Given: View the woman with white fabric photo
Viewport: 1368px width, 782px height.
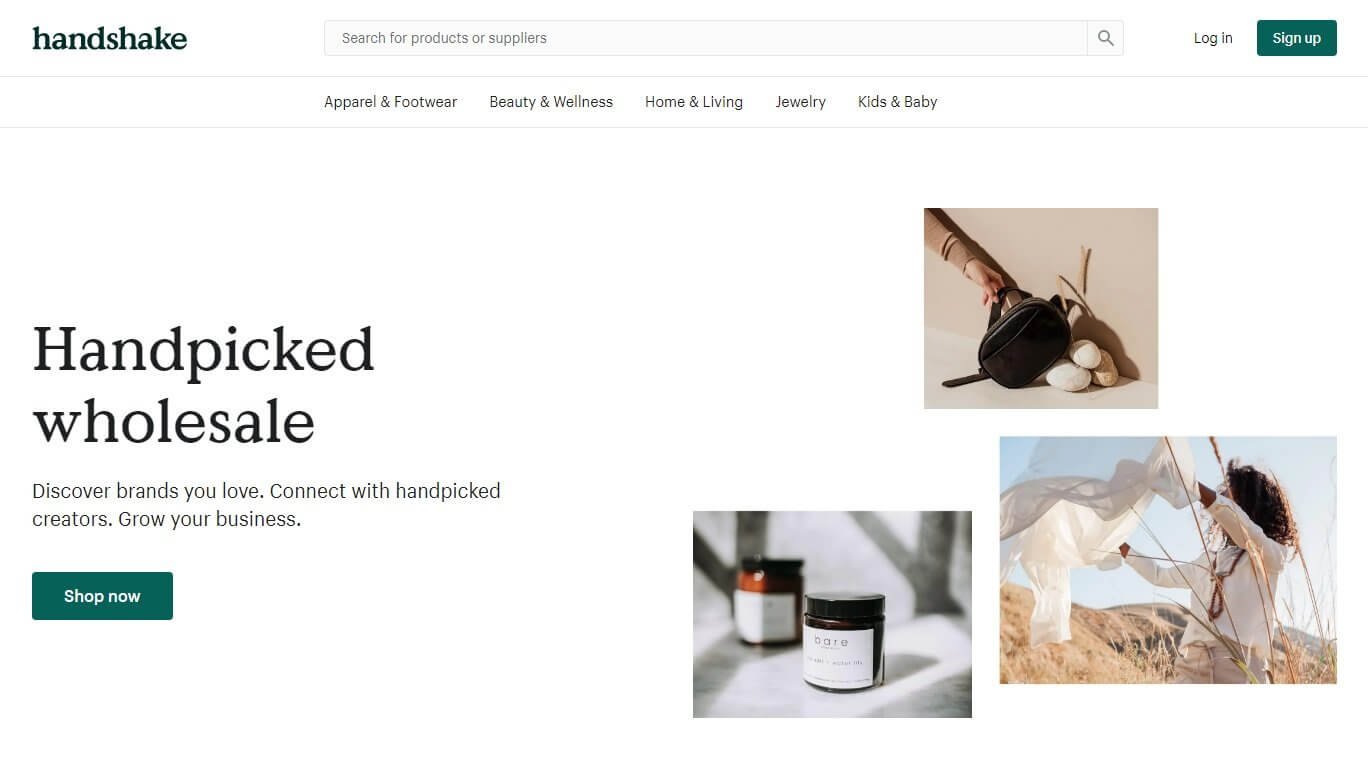Looking at the screenshot, I should [1168, 560].
